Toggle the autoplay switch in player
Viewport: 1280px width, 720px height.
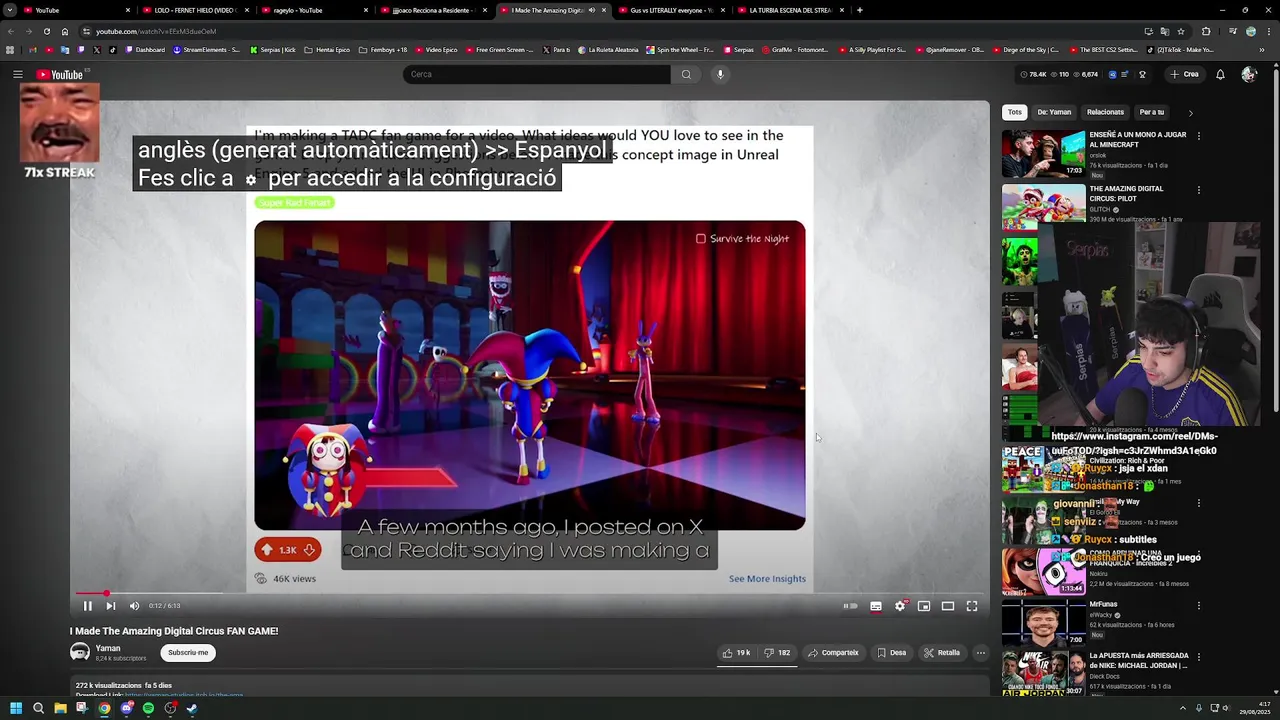click(851, 606)
